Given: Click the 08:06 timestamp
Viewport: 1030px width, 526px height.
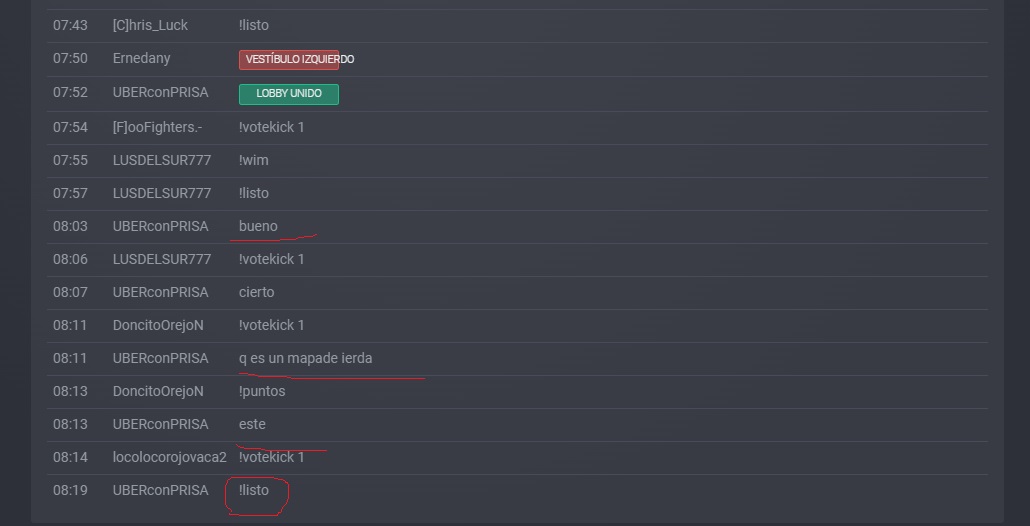Looking at the screenshot, I should [x=70, y=259].
